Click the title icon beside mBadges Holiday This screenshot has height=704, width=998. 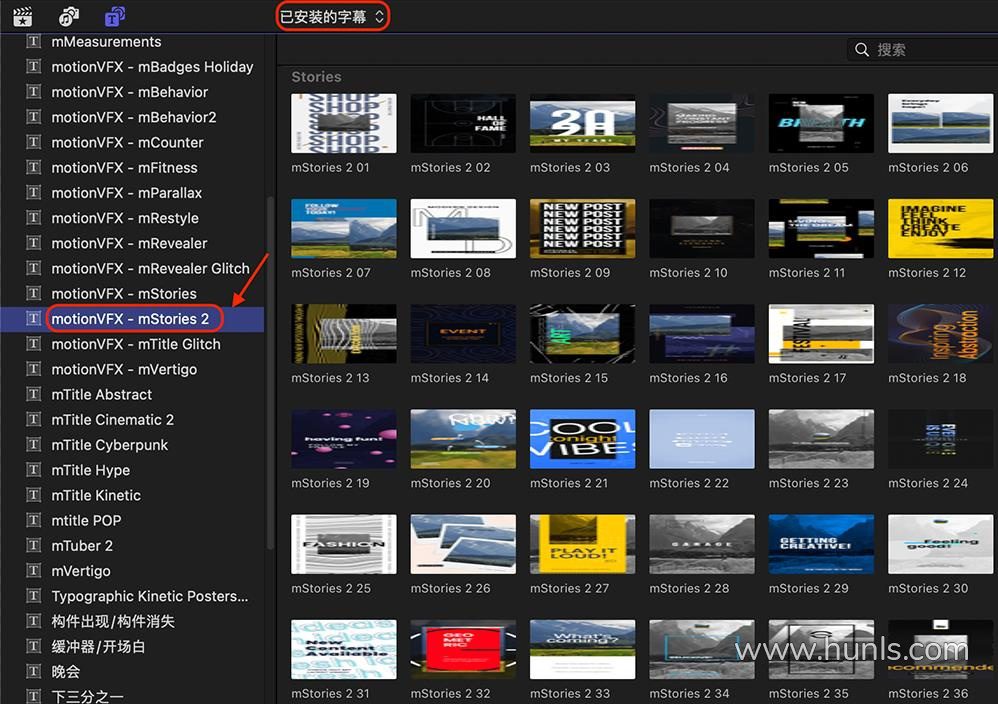tap(34, 67)
